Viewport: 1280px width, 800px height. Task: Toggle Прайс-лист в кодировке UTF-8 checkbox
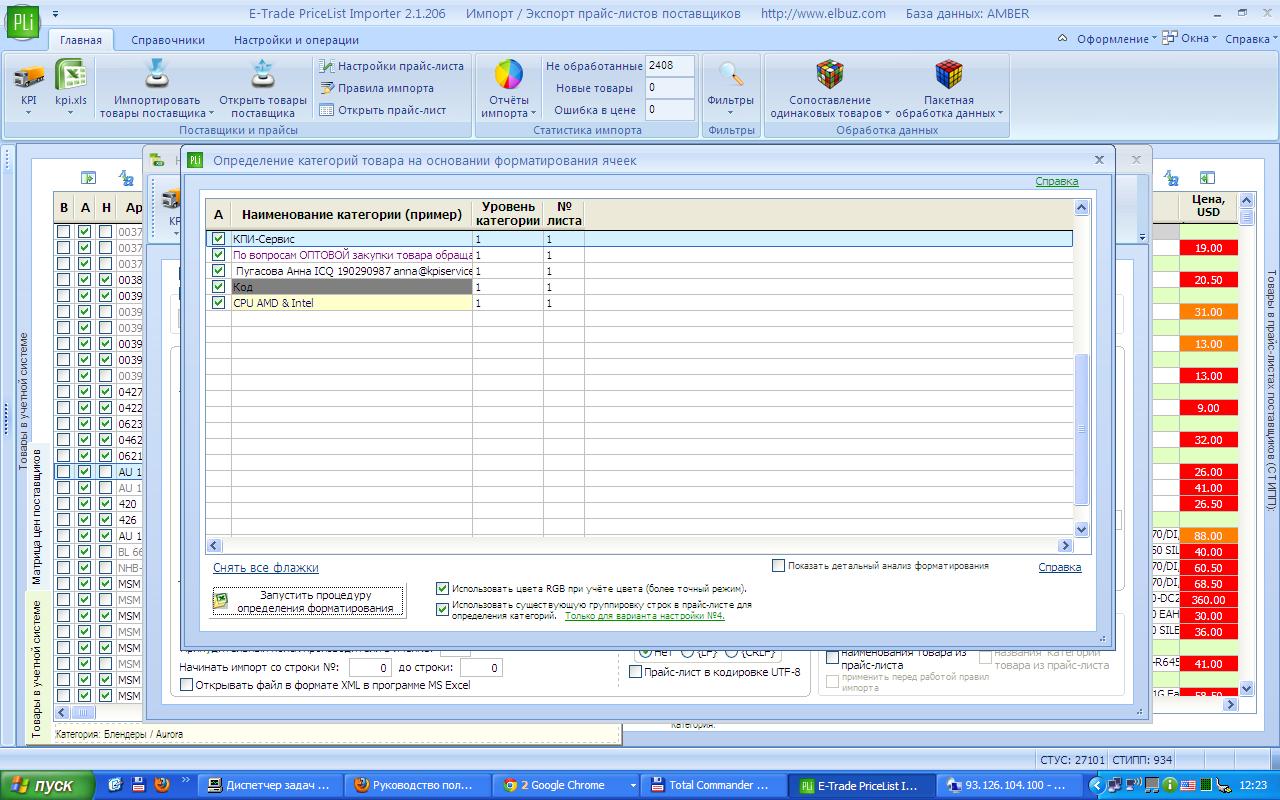[635, 672]
